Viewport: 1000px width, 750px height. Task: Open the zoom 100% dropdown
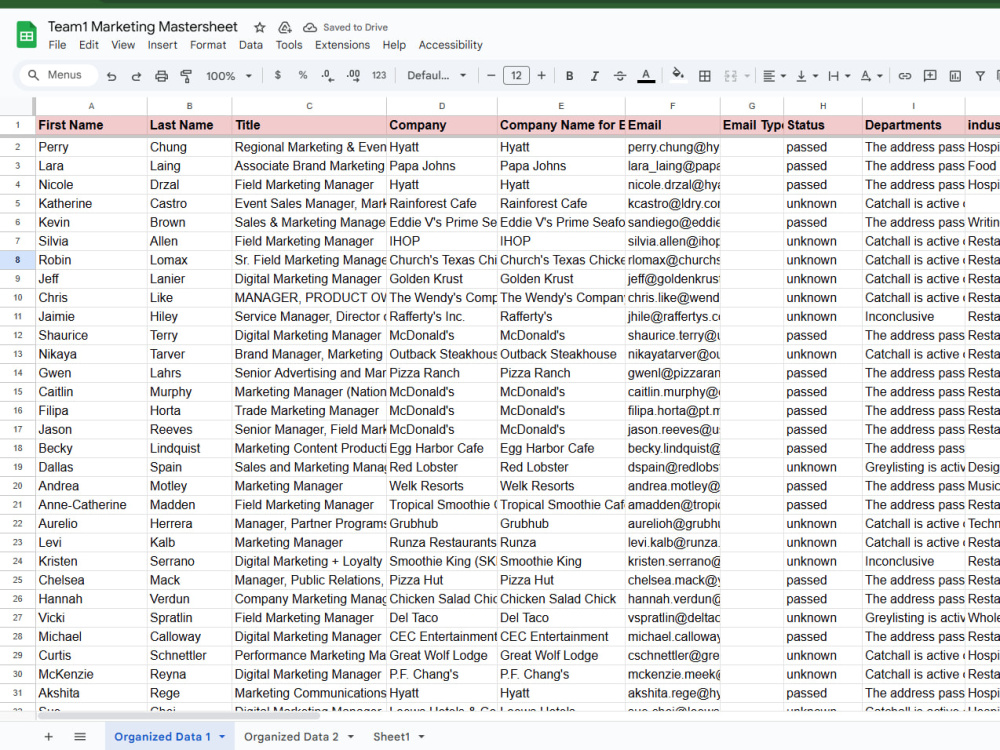[229, 76]
